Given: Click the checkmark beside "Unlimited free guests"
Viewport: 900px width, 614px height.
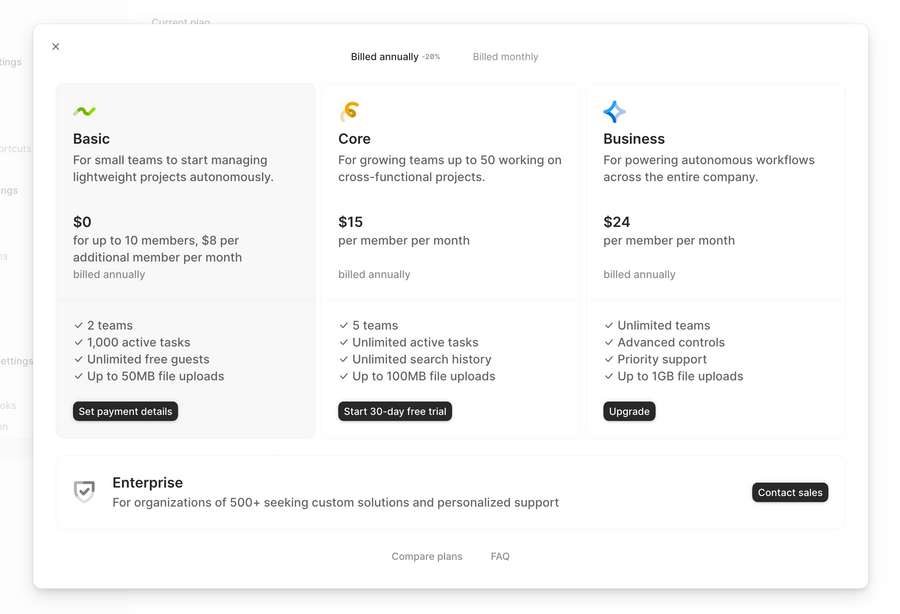Looking at the screenshot, I should tap(78, 359).
